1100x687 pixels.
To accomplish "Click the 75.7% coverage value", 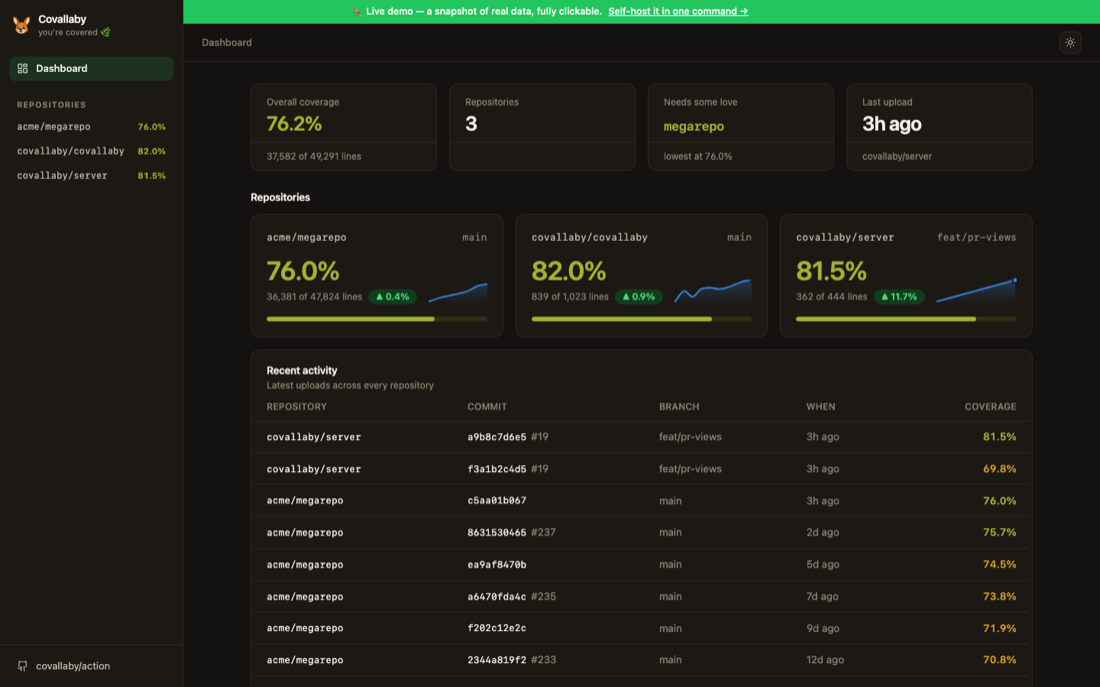I will pyautogui.click(x=1000, y=533).
